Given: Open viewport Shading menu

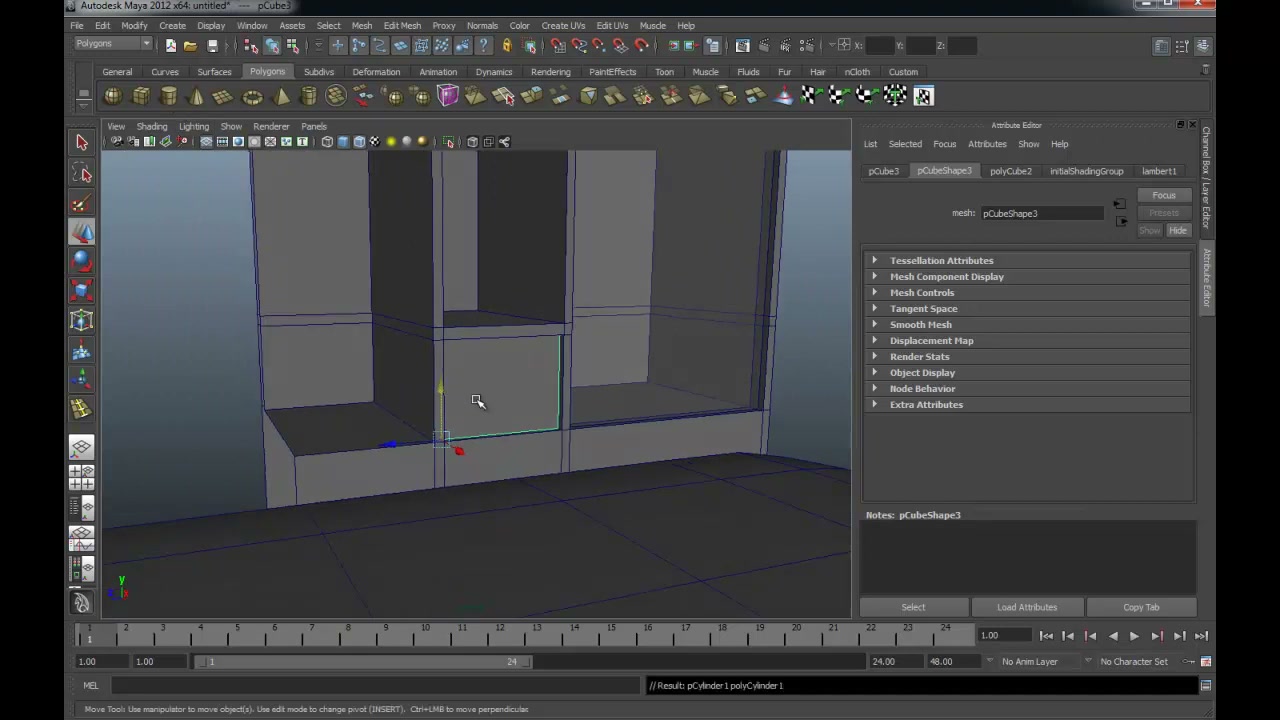Looking at the screenshot, I should coord(152,126).
